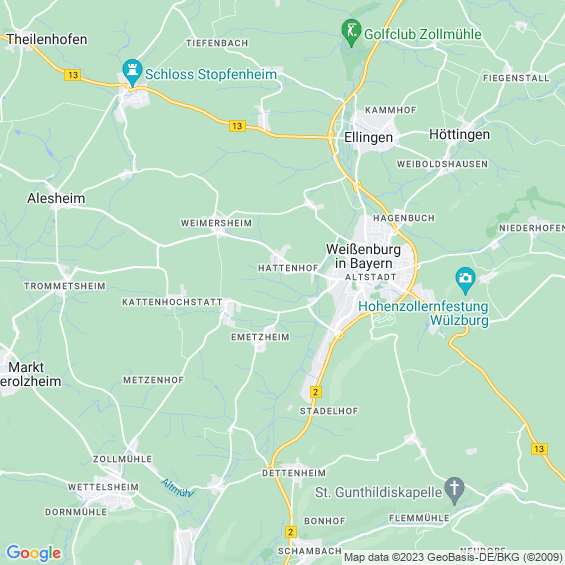
Task: Select the route 13 shield near Theilenhofen
Action: point(73,75)
